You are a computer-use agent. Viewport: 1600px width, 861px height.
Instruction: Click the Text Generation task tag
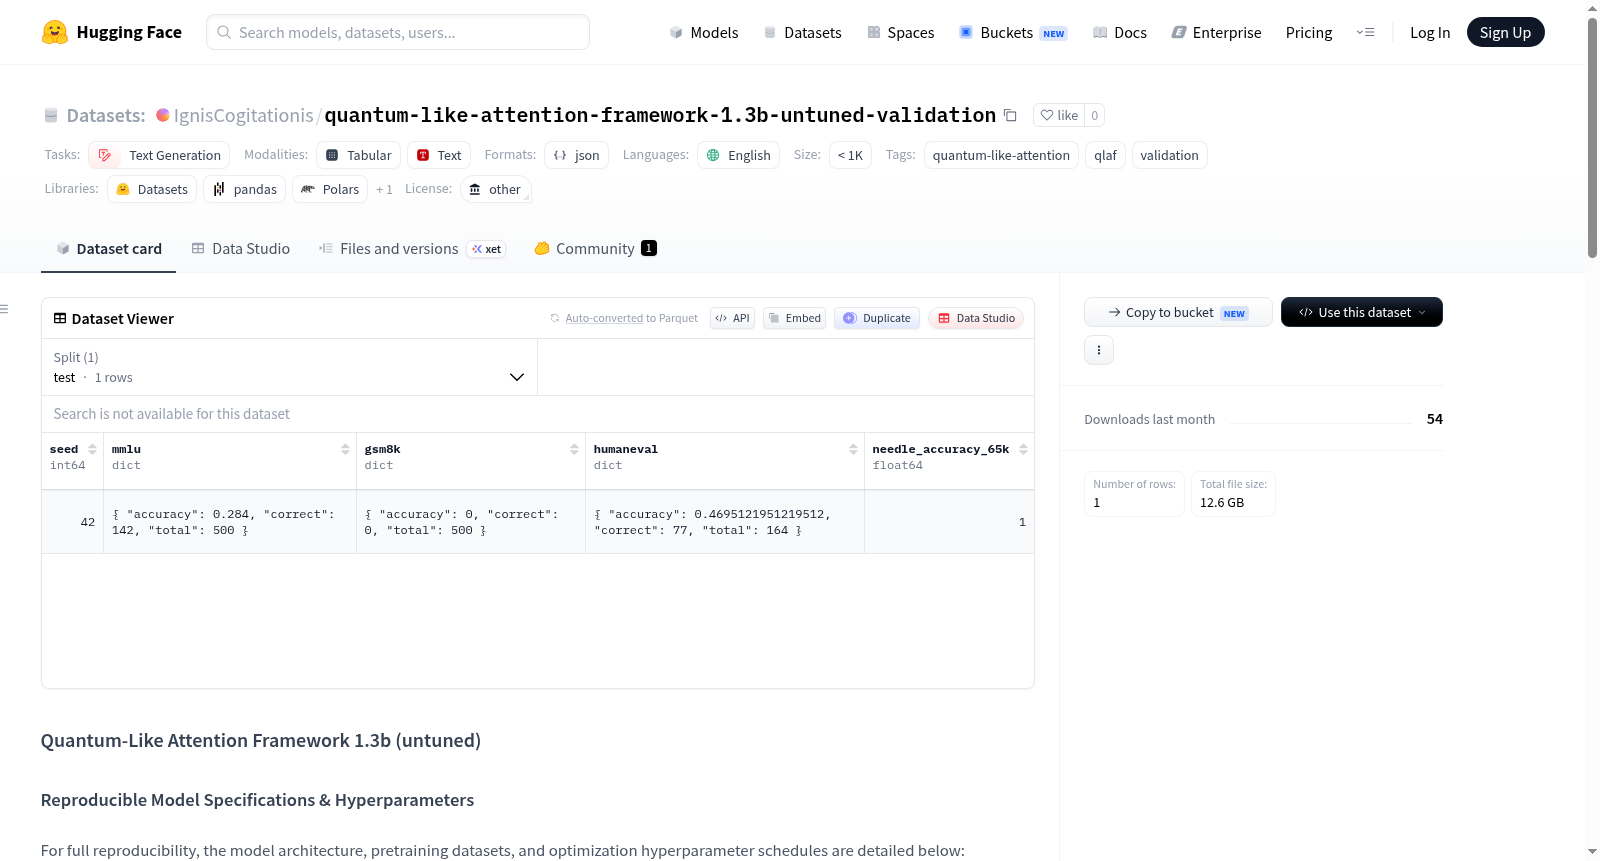tap(159, 155)
